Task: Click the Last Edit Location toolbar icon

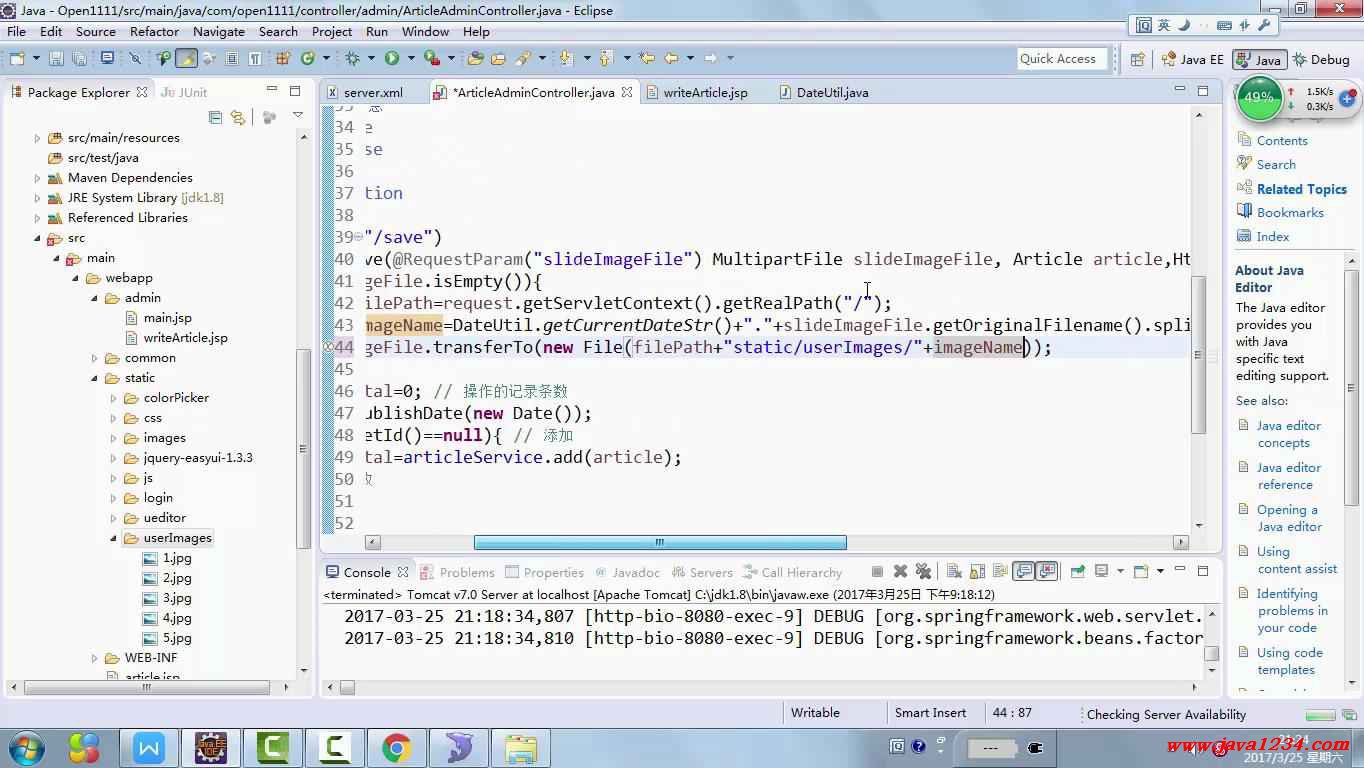Action: tap(646, 59)
